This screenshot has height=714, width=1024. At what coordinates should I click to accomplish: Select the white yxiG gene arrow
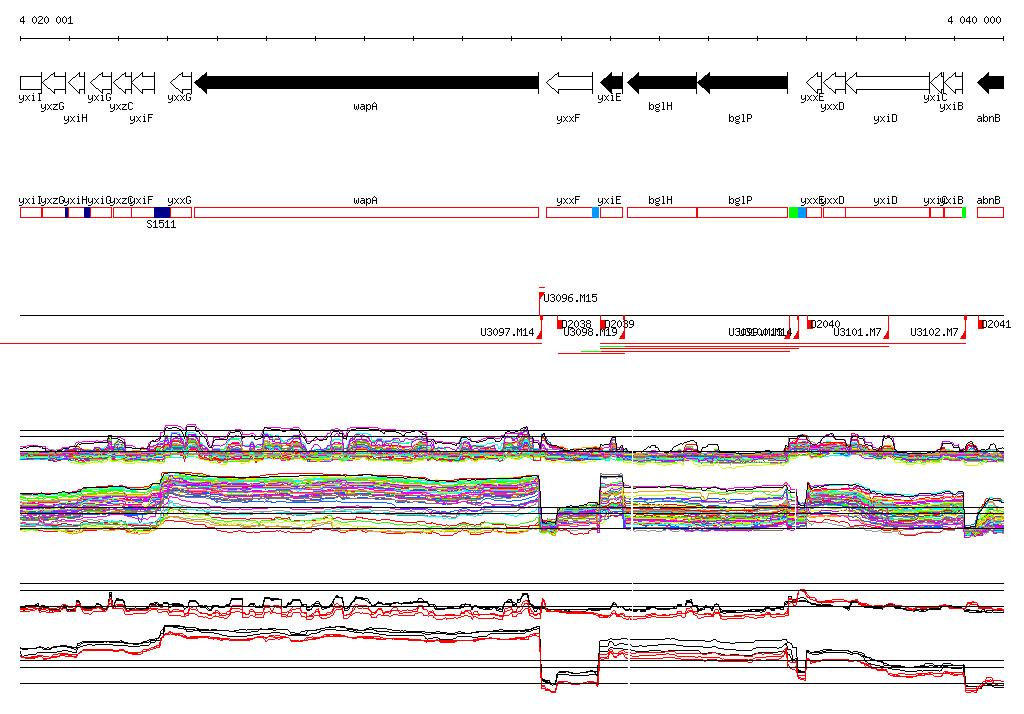click(101, 83)
